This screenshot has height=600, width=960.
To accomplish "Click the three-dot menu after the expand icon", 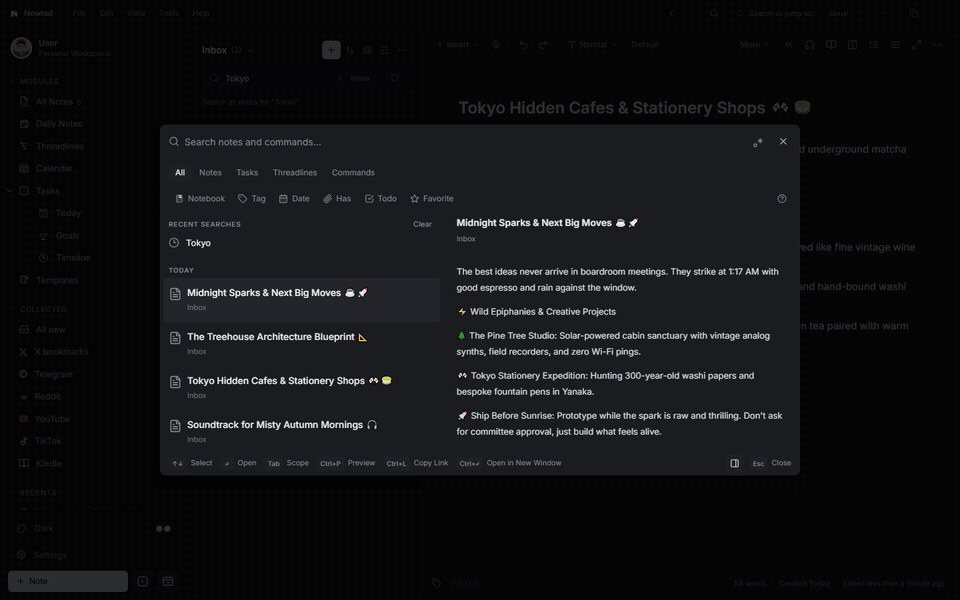I will pyautogui.click(x=938, y=45).
